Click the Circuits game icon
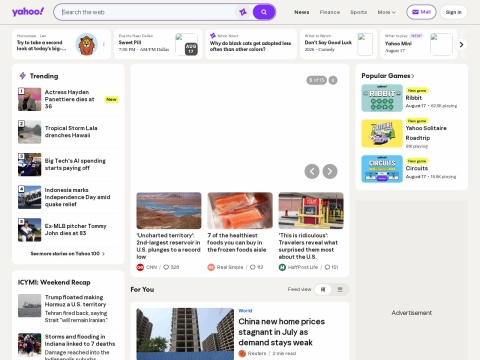 pyautogui.click(x=382, y=169)
